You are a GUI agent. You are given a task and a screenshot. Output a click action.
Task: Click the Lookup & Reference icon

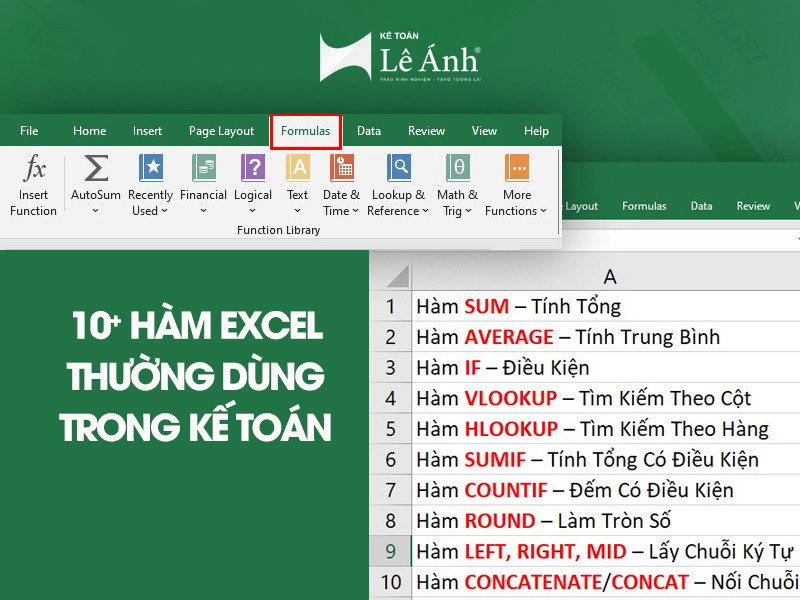point(398,168)
